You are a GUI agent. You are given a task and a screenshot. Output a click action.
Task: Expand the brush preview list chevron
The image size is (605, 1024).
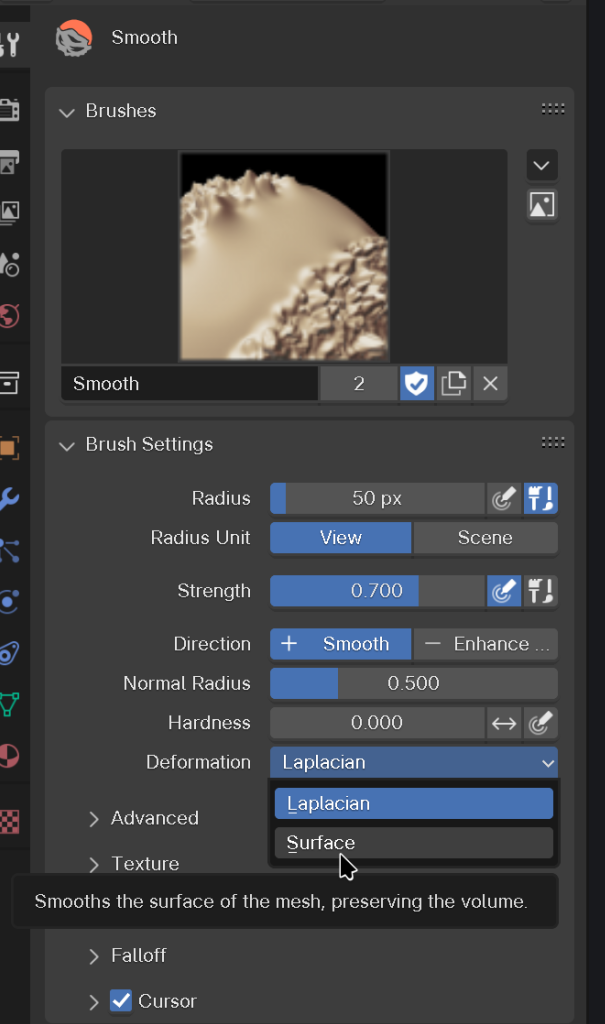pos(542,165)
